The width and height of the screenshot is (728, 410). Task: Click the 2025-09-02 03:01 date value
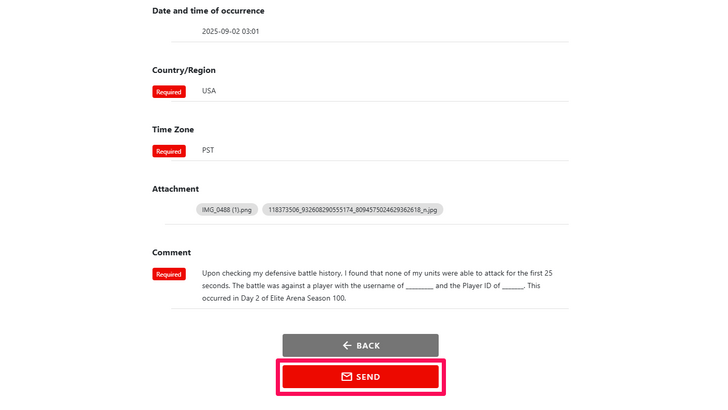[230, 31]
